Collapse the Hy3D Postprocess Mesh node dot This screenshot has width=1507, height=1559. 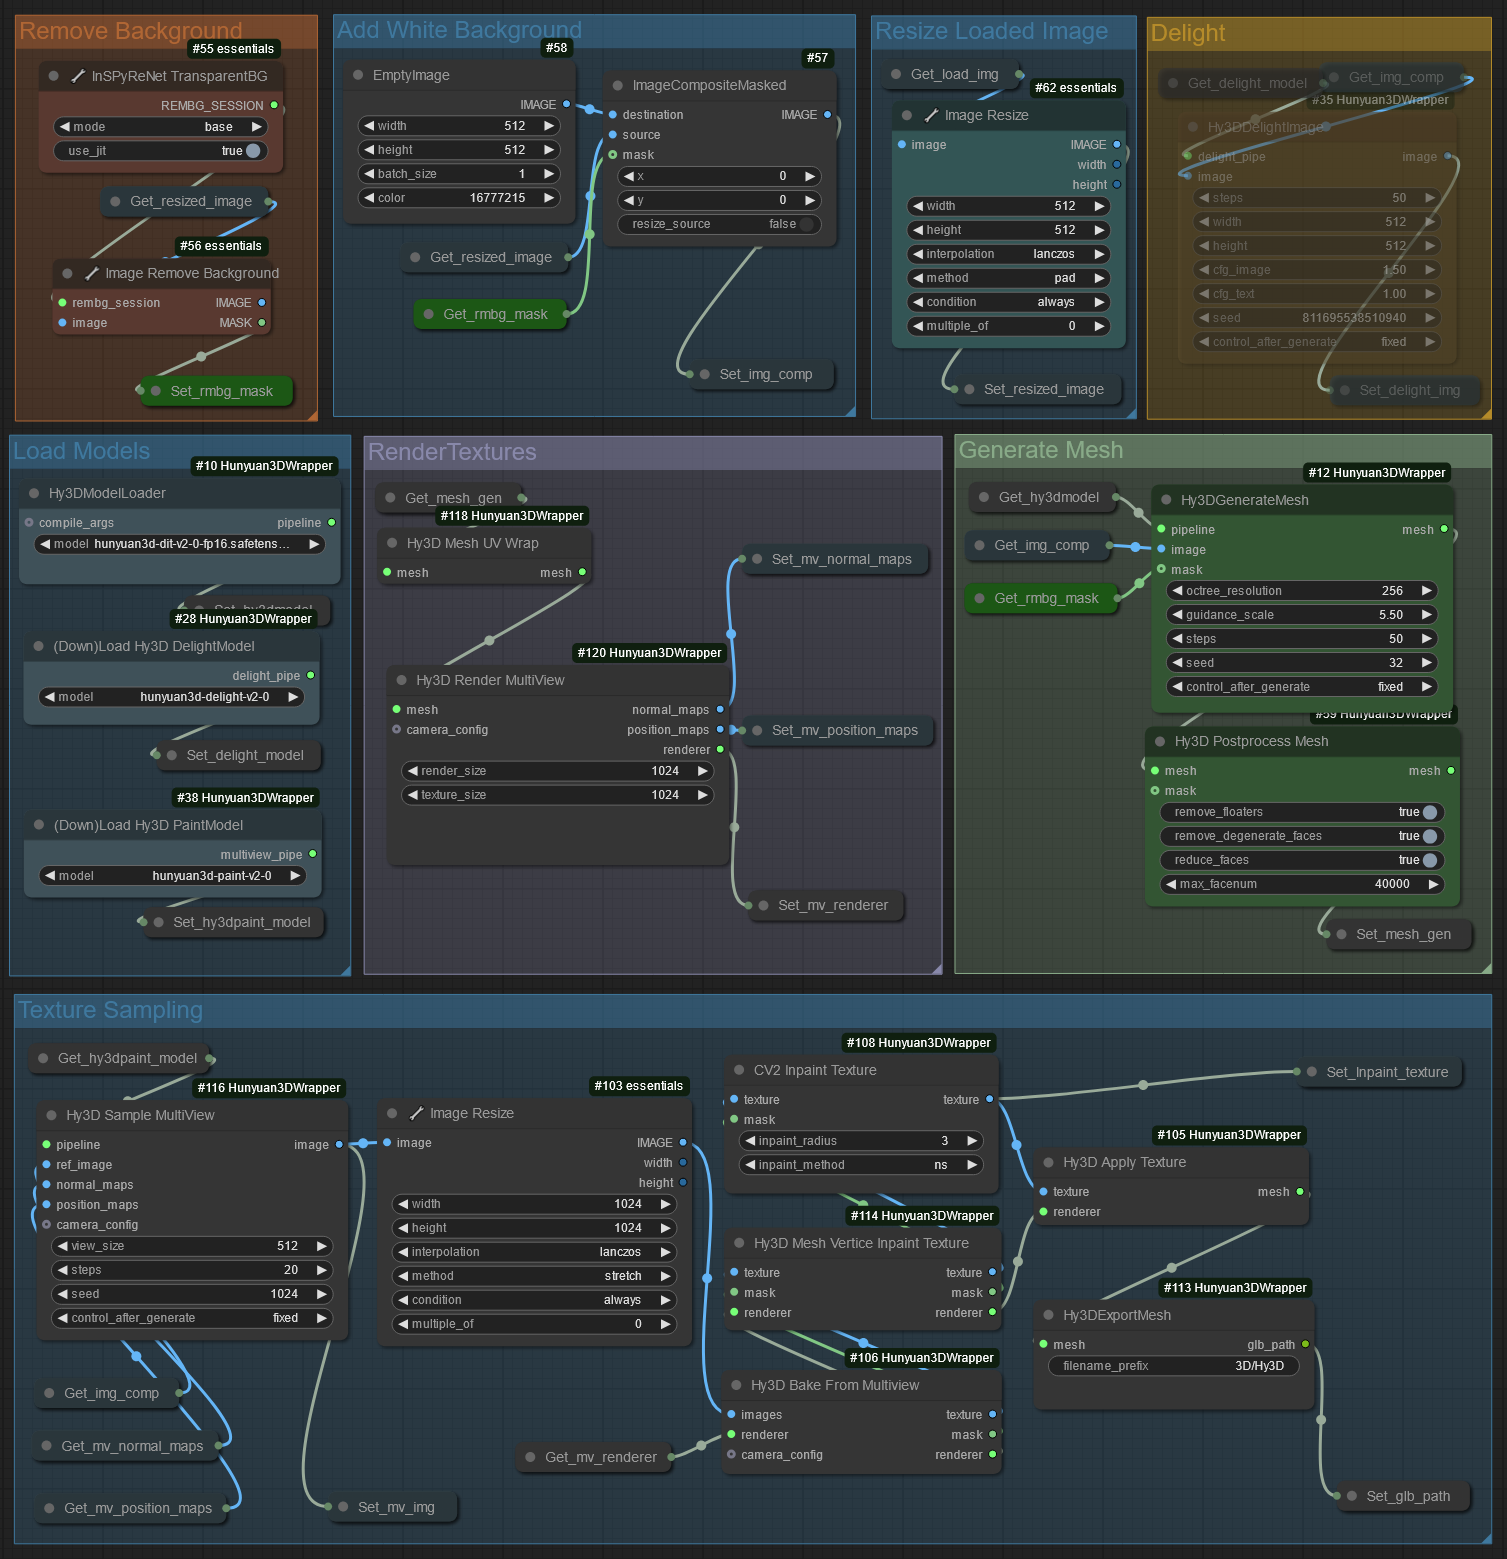[1160, 741]
